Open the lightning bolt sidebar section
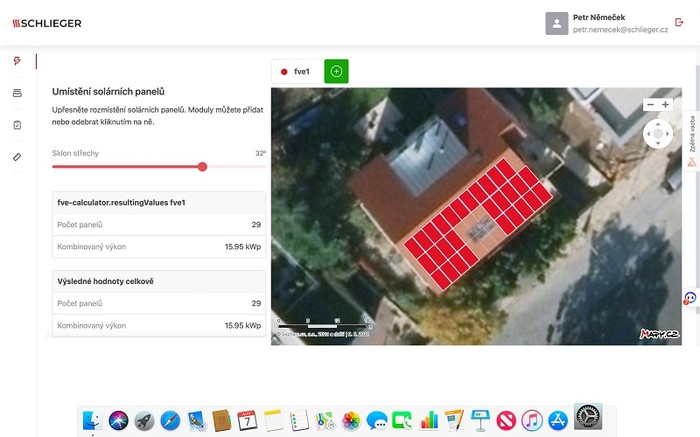Viewport: 700px width, 437px height. pyautogui.click(x=17, y=61)
